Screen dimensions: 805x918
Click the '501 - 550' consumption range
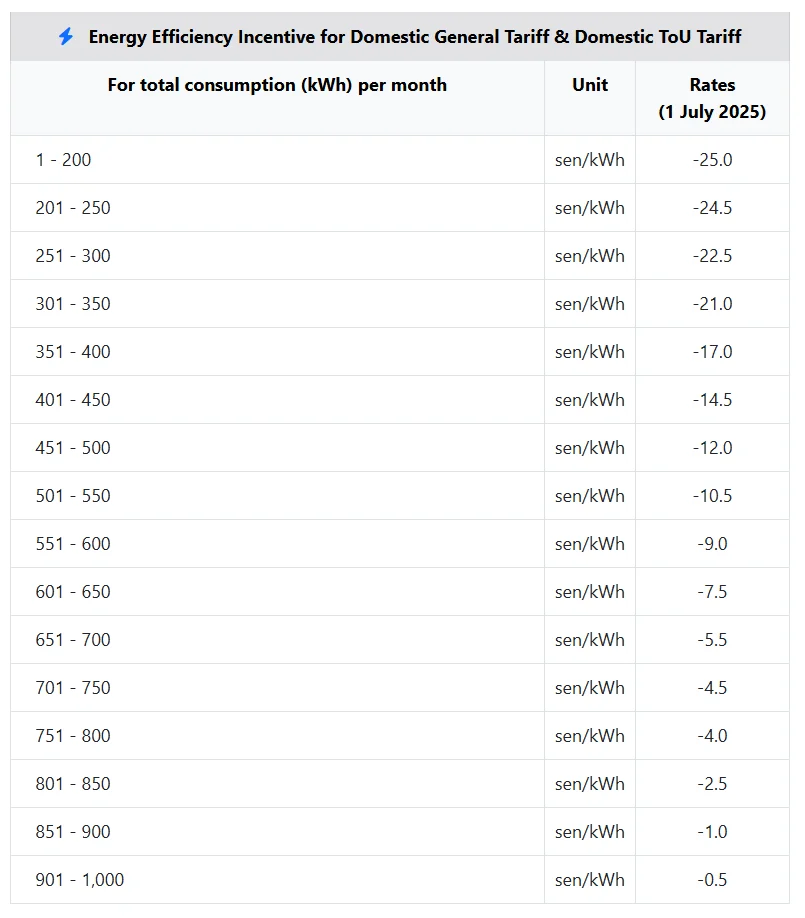(73, 496)
